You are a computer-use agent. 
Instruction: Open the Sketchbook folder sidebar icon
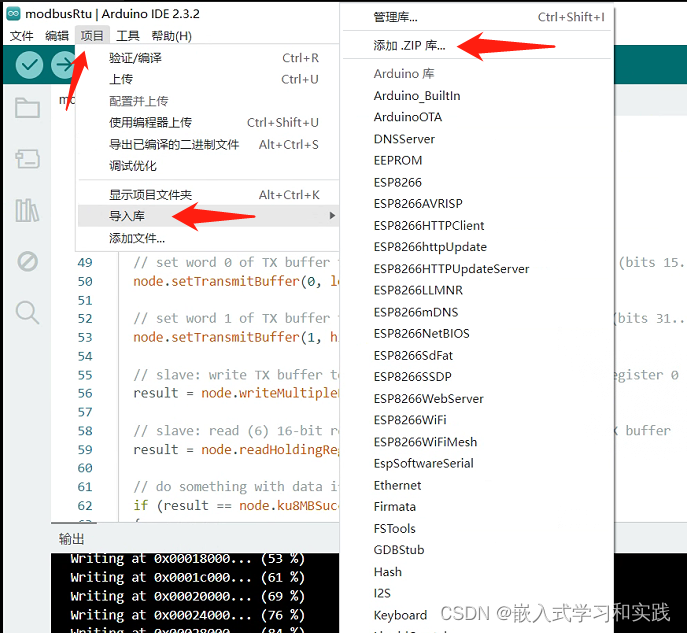27,108
